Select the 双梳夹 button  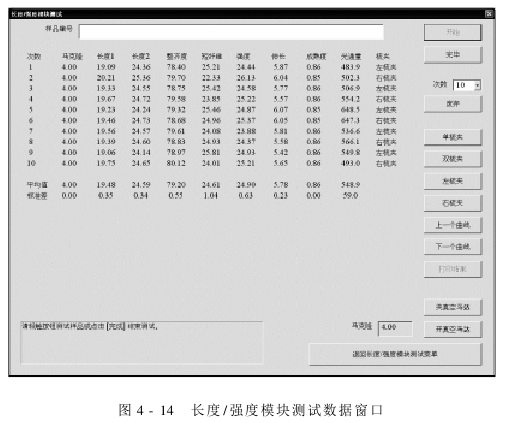453,159
